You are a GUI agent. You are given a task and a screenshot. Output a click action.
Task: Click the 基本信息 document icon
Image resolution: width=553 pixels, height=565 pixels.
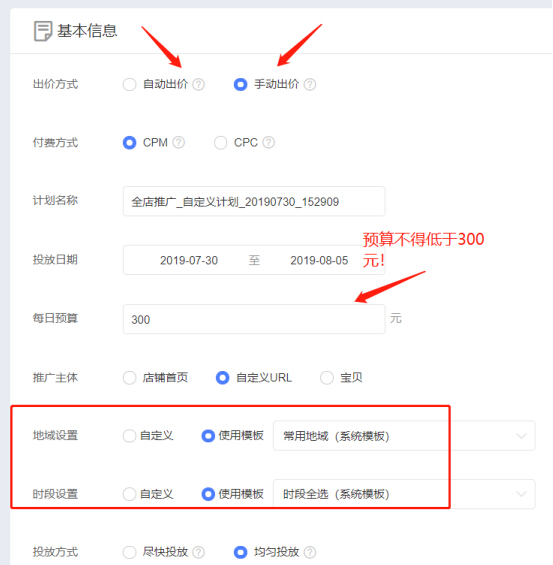pos(43,31)
